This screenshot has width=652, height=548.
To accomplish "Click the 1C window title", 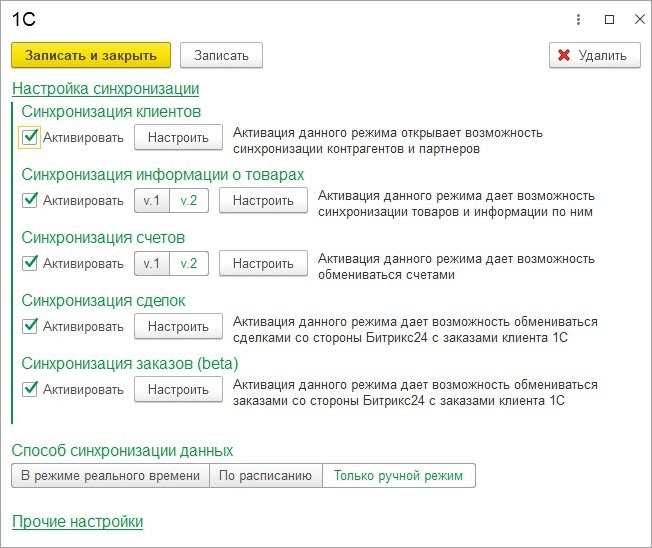I will pos(24,20).
